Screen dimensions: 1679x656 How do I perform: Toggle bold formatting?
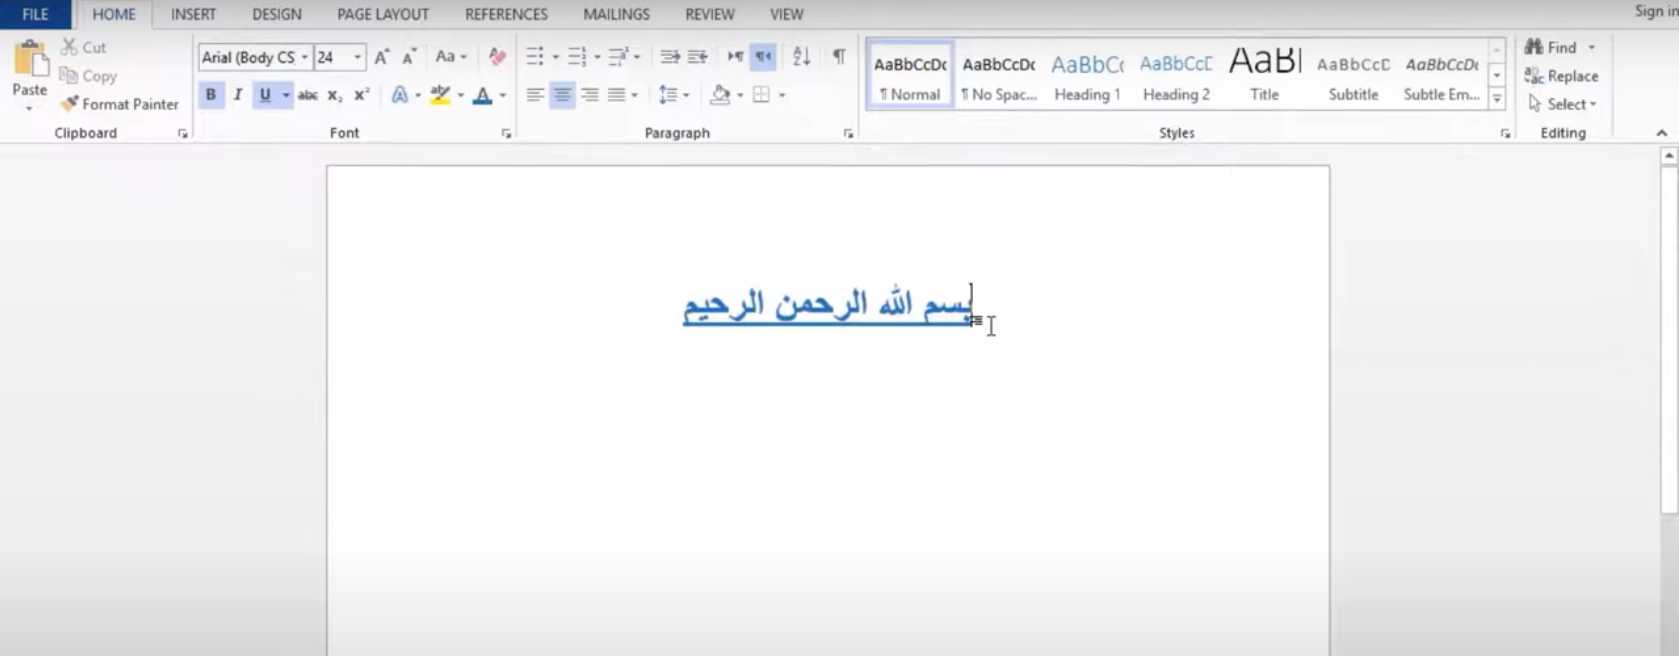click(x=211, y=95)
